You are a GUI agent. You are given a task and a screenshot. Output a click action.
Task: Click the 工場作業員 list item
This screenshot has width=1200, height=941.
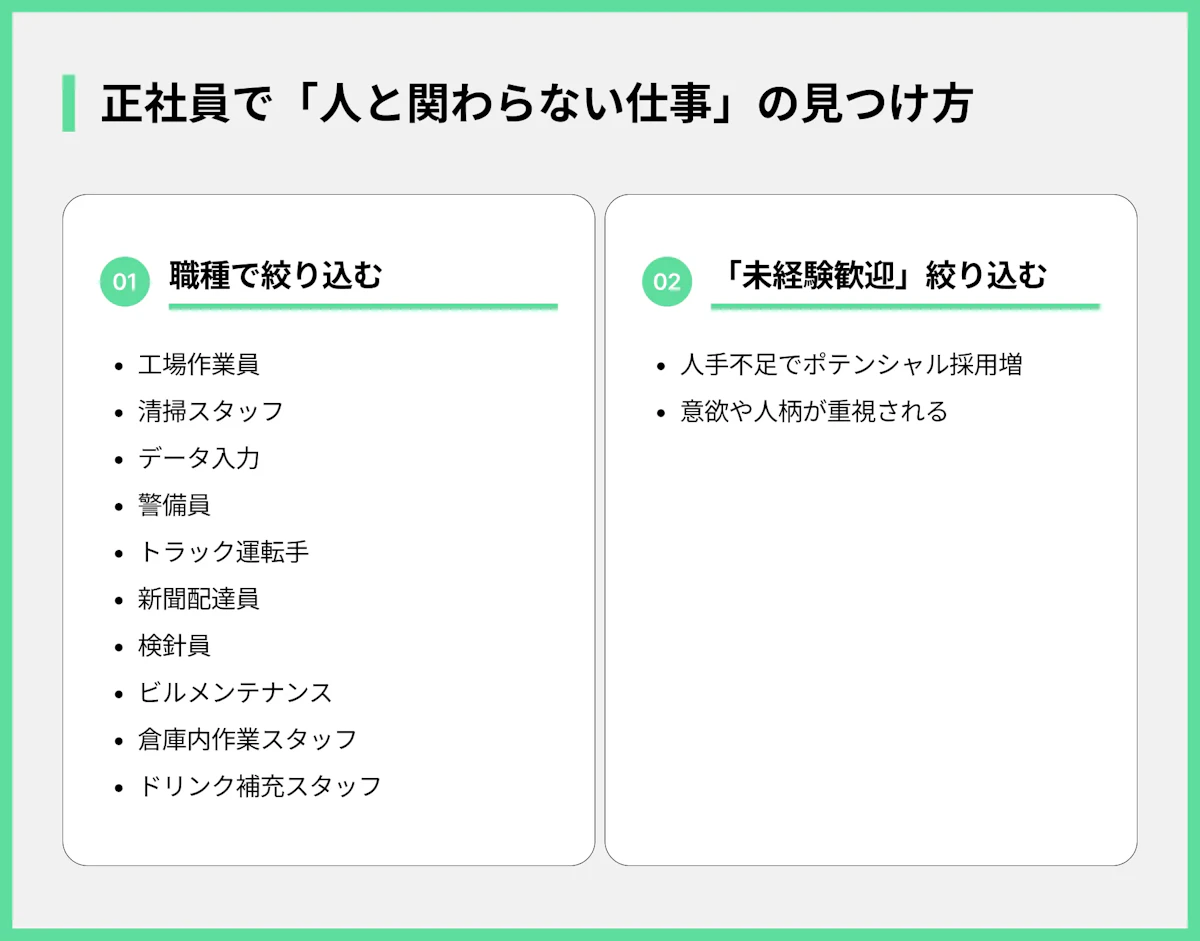pyautogui.click(x=199, y=364)
